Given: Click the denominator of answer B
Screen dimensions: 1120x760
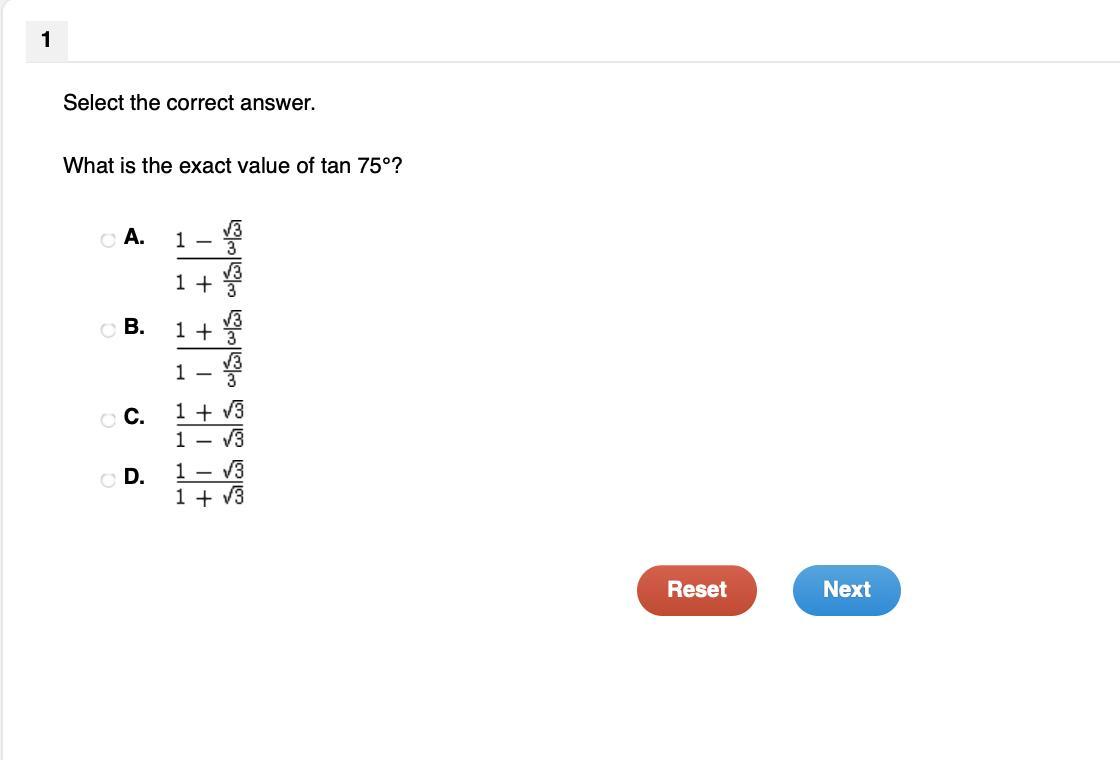Looking at the screenshot, I should (209, 369).
